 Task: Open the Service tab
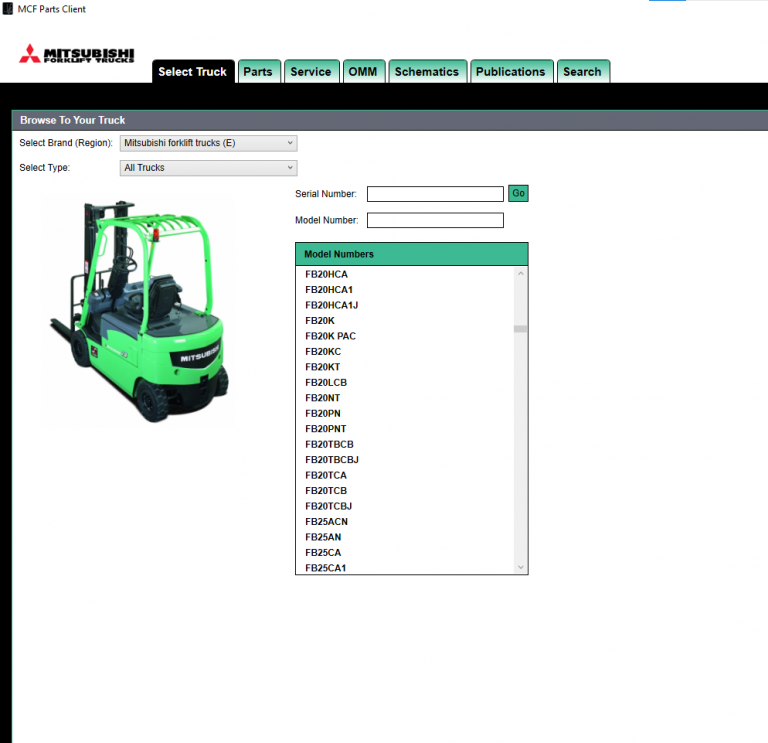click(x=311, y=72)
